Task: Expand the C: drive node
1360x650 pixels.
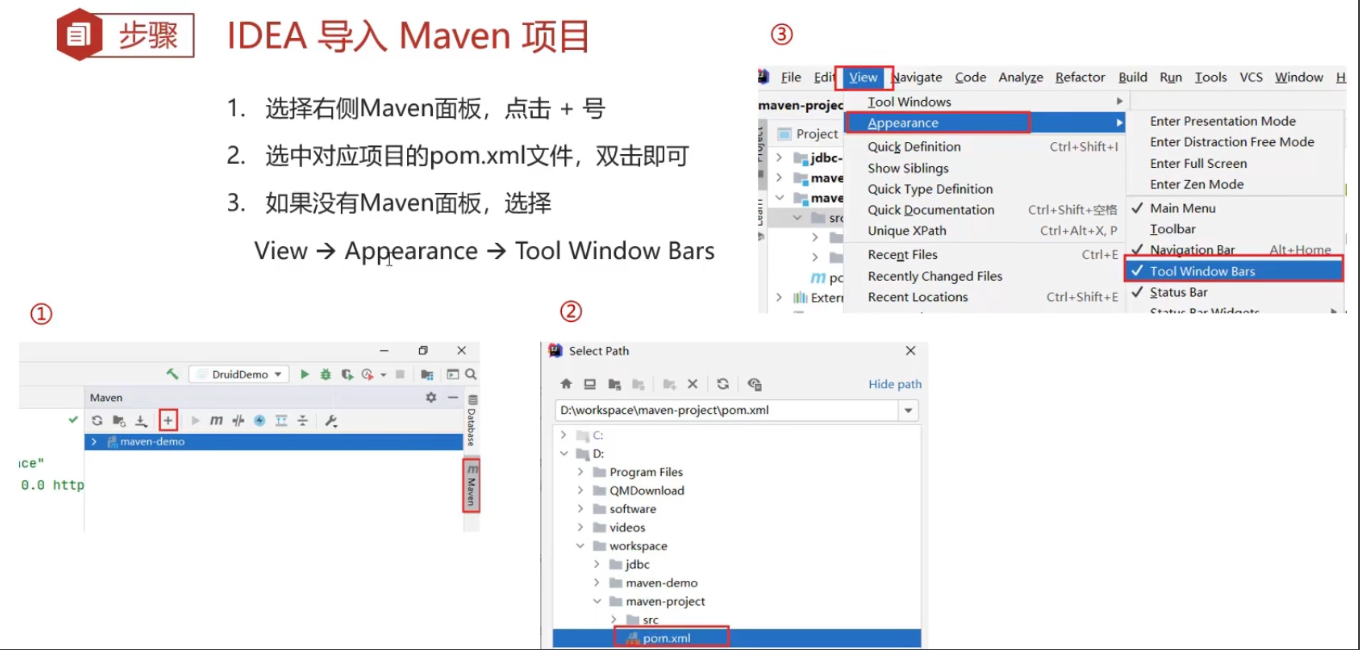Action: click(563, 435)
